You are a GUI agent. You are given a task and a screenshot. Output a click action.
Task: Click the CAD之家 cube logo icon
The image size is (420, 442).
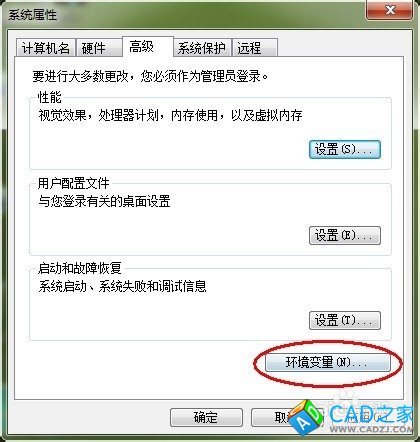pyautogui.click(x=306, y=419)
